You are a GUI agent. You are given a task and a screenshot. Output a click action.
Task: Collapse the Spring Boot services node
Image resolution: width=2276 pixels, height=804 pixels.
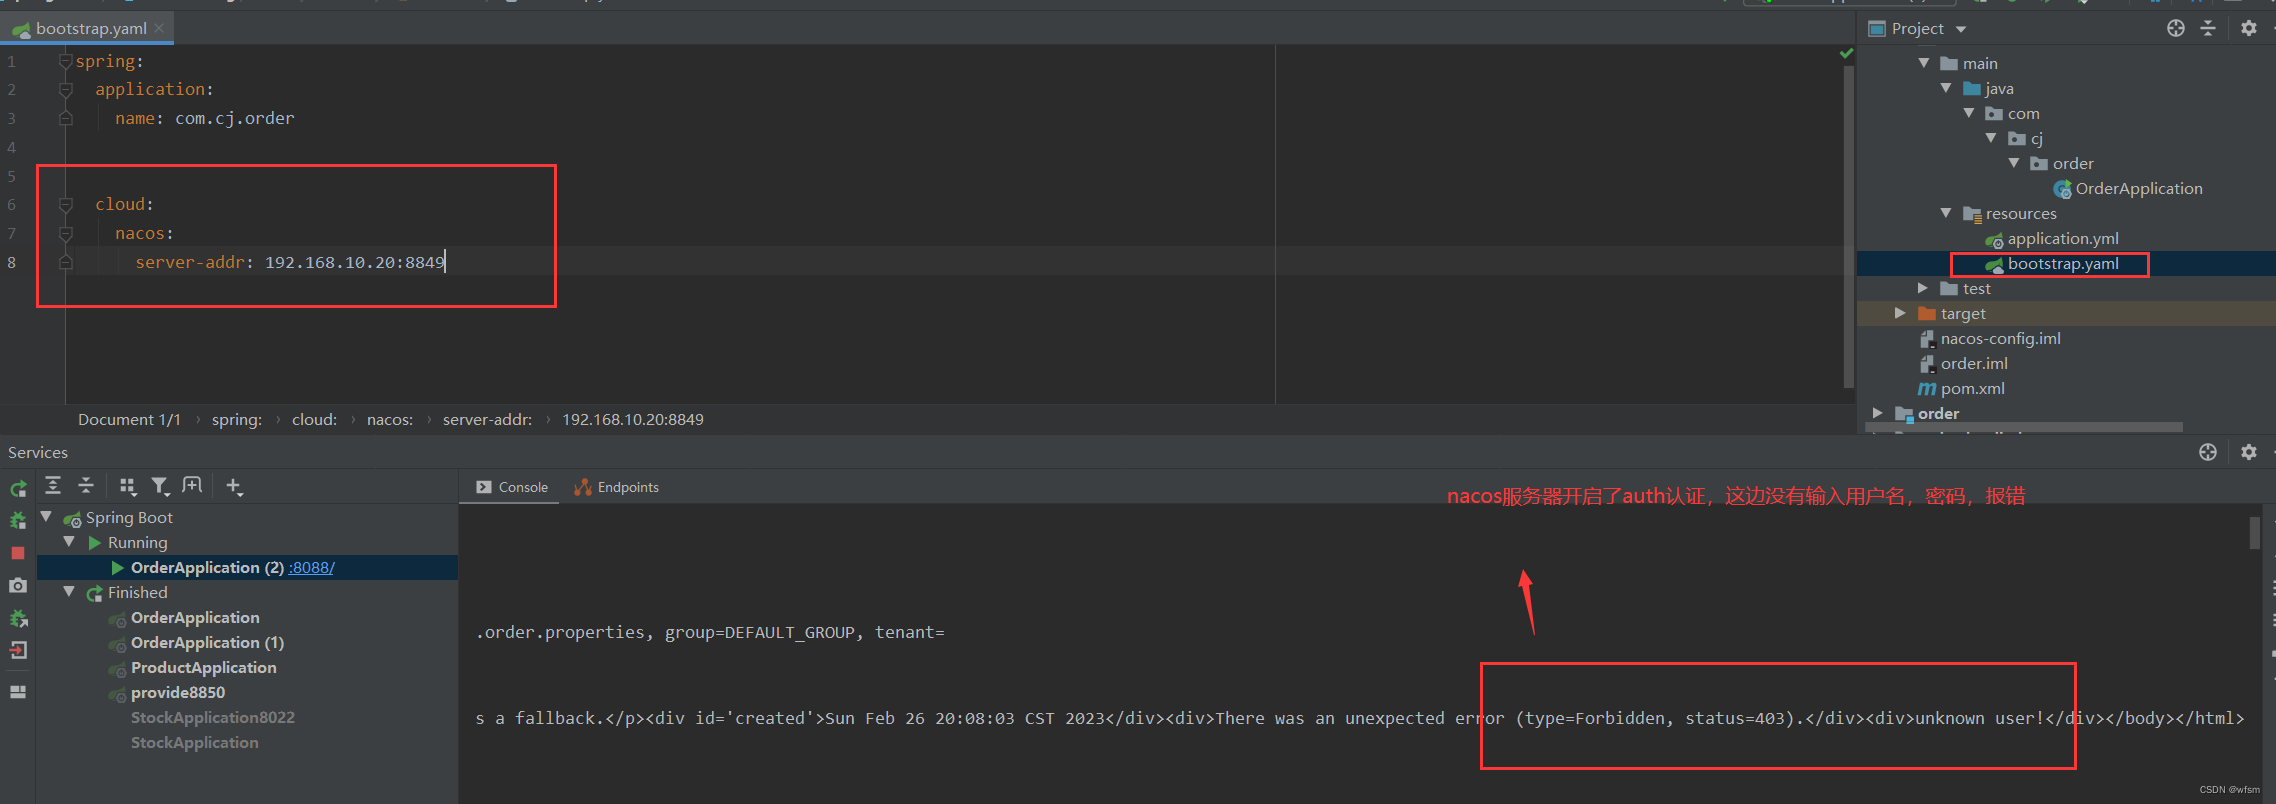point(46,517)
